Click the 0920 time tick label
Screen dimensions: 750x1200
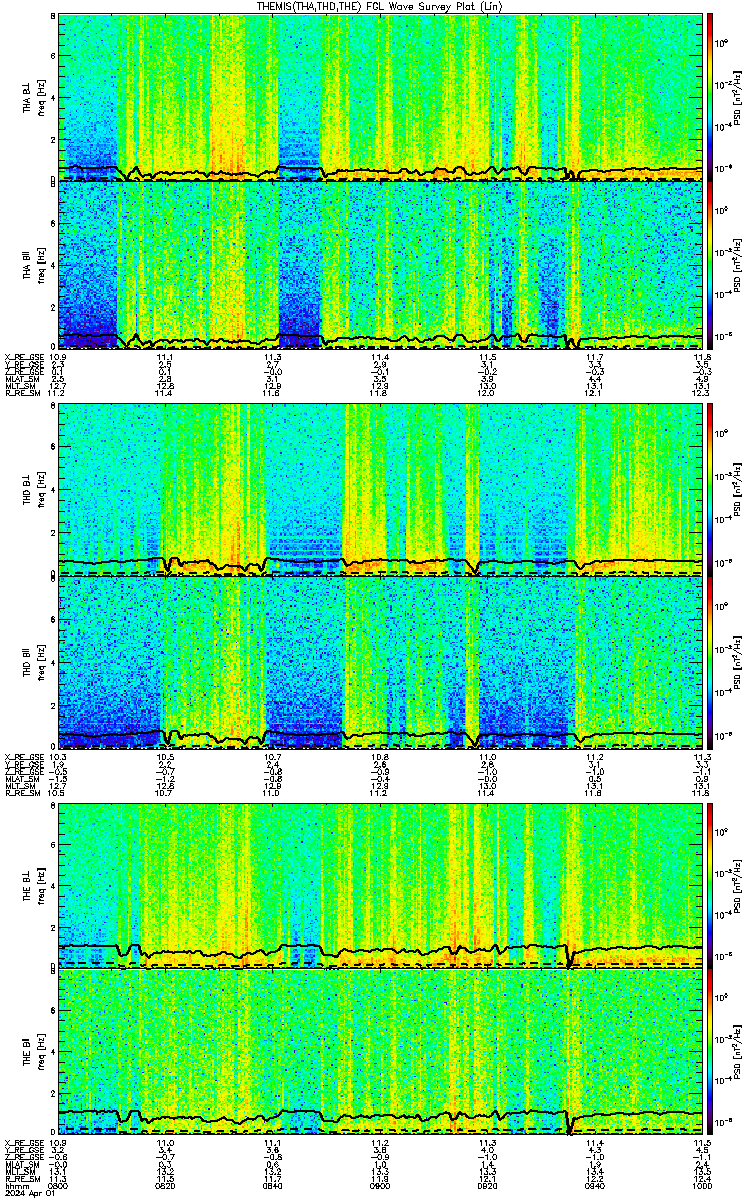(x=488, y=1186)
